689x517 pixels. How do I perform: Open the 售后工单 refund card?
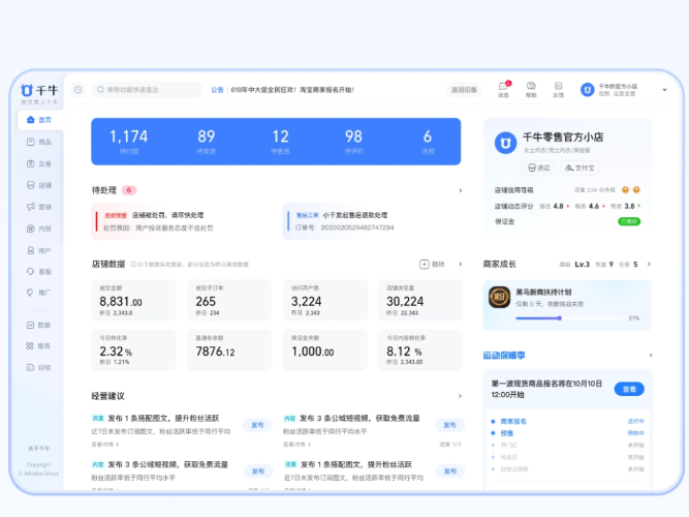372,221
